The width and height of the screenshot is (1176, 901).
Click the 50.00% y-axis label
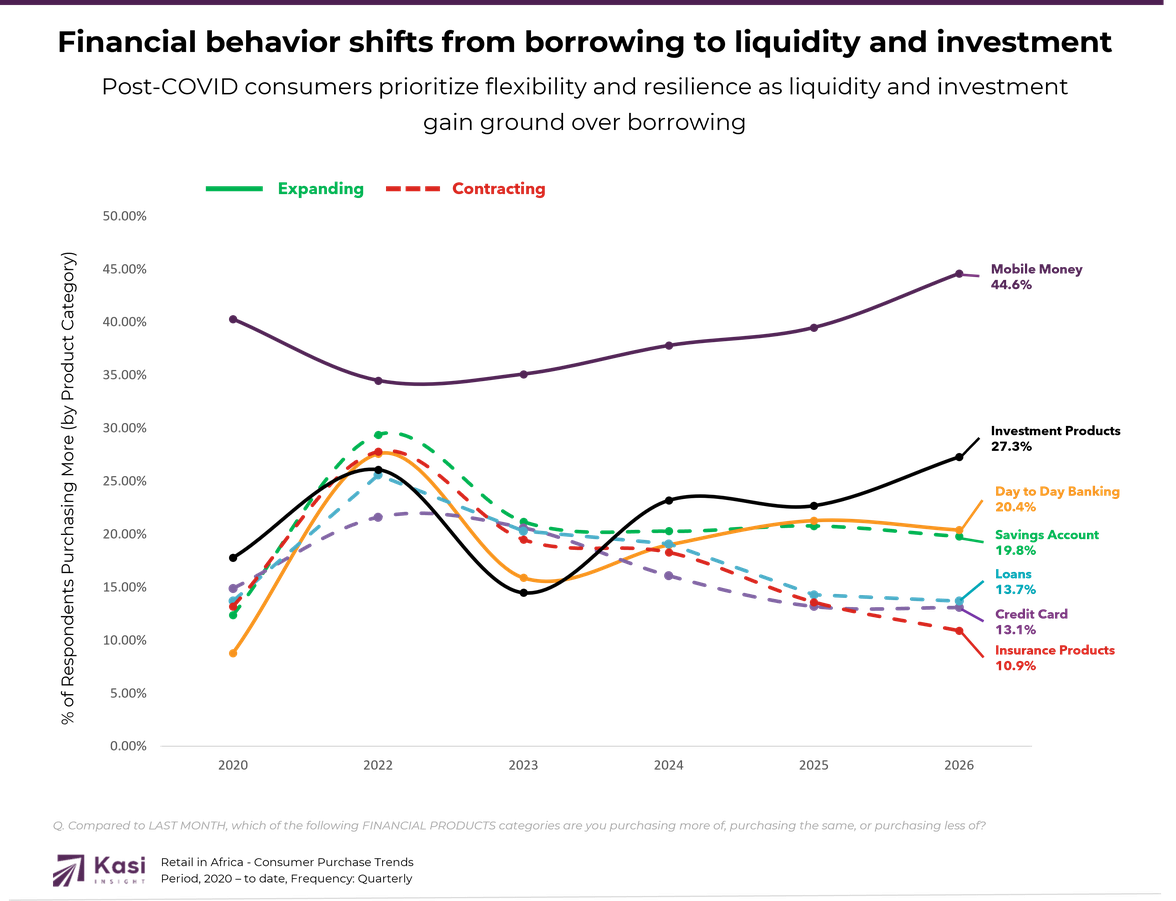(125, 217)
